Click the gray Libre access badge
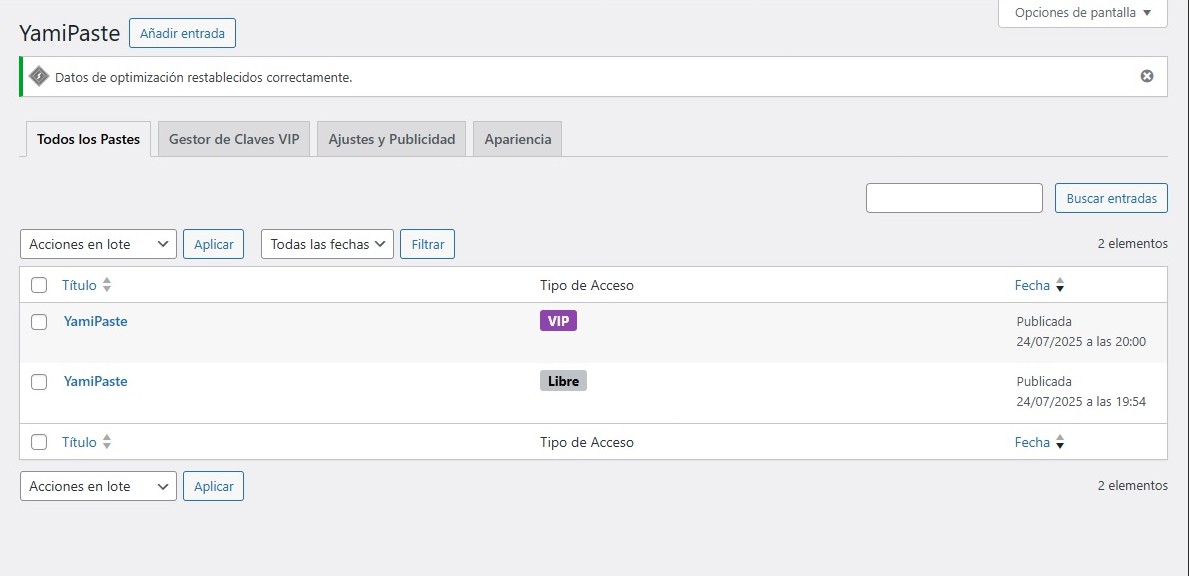Viewport: 1189px width, 576px height. pyautogui.click(x=563, y=381)
